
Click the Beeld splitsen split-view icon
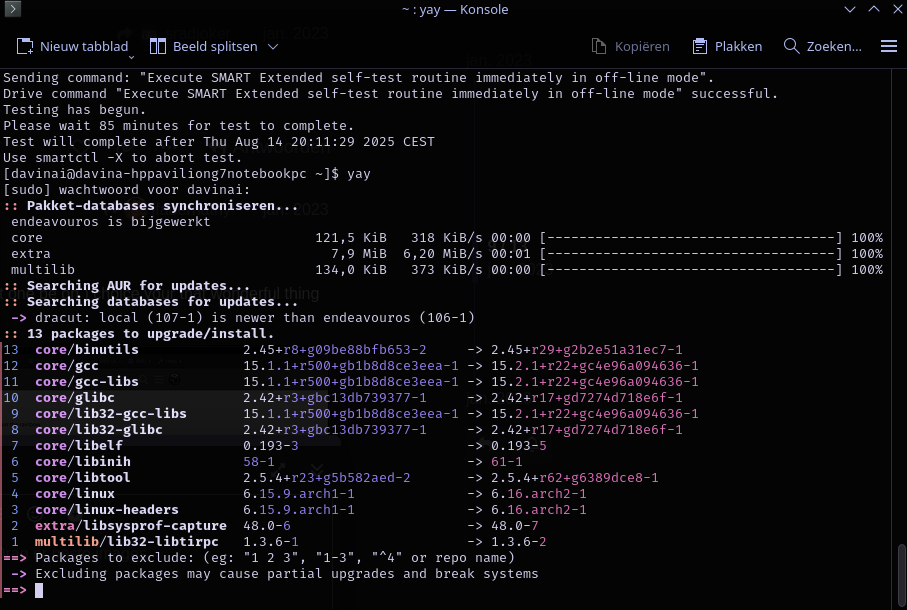(157, 46)
